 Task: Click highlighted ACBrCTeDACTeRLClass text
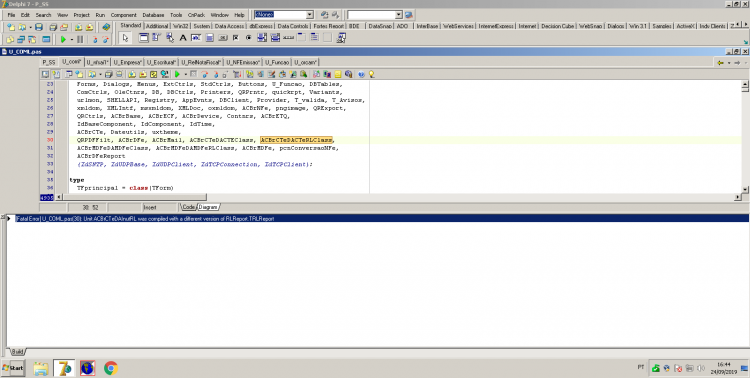[296, 140]
